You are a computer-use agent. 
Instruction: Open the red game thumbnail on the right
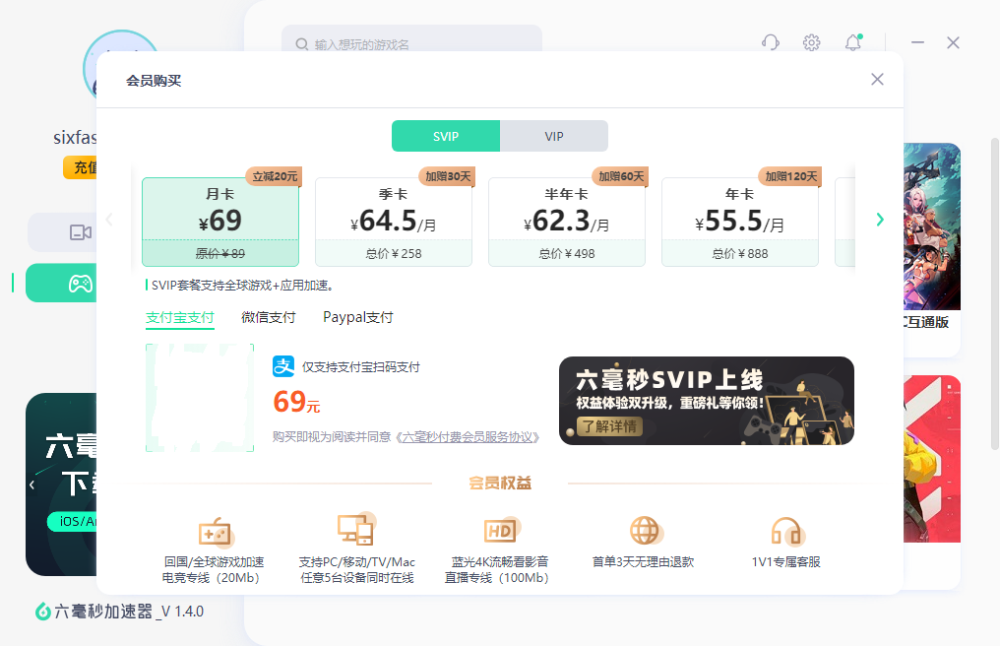point(932,459)
